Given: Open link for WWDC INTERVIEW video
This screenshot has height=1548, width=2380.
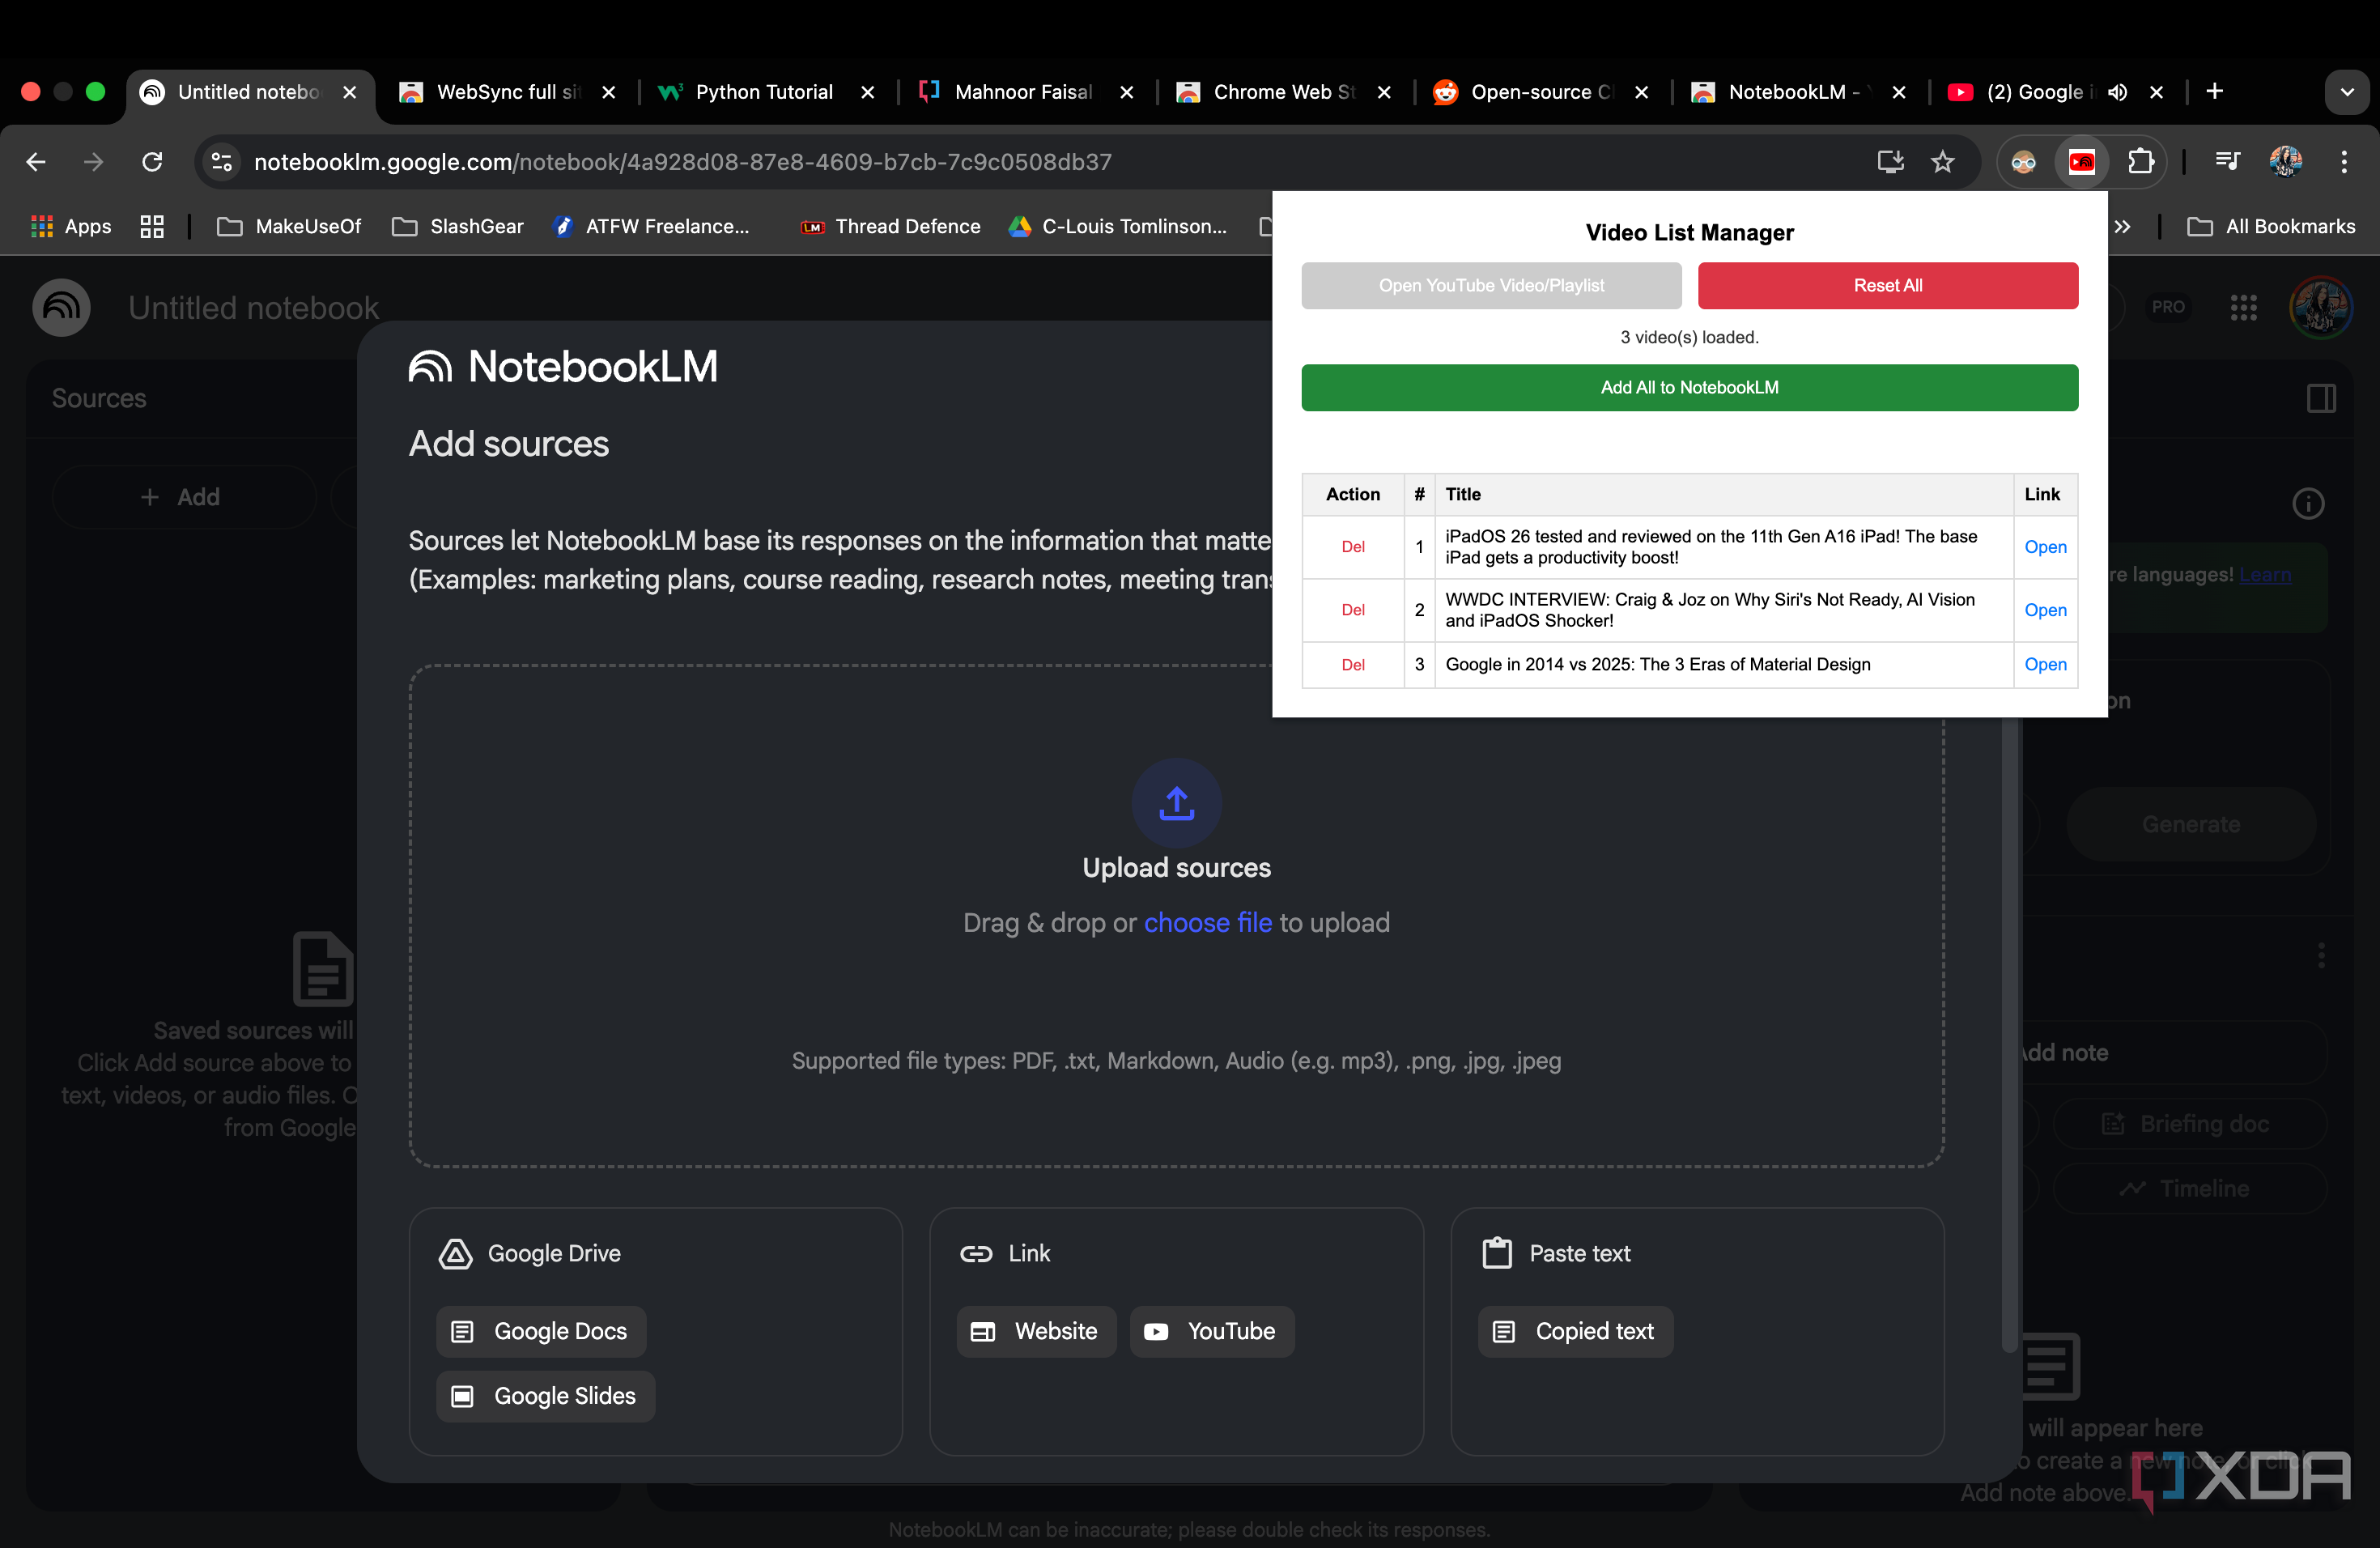Looking at the screenshot, I should 2045,610.
